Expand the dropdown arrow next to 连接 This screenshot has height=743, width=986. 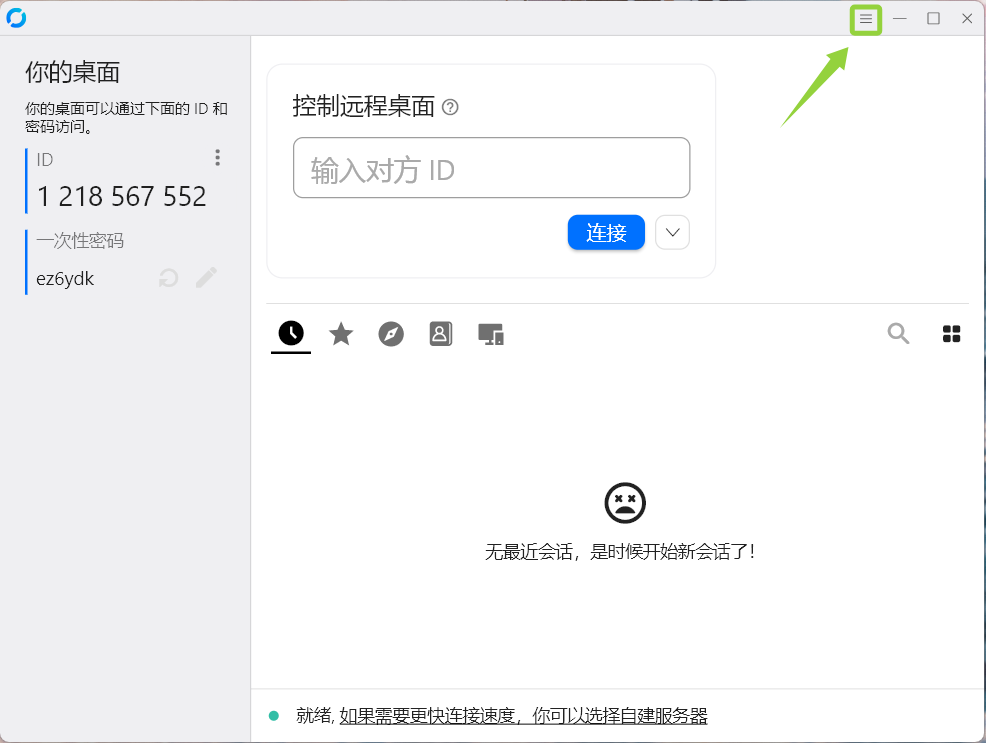672,233
